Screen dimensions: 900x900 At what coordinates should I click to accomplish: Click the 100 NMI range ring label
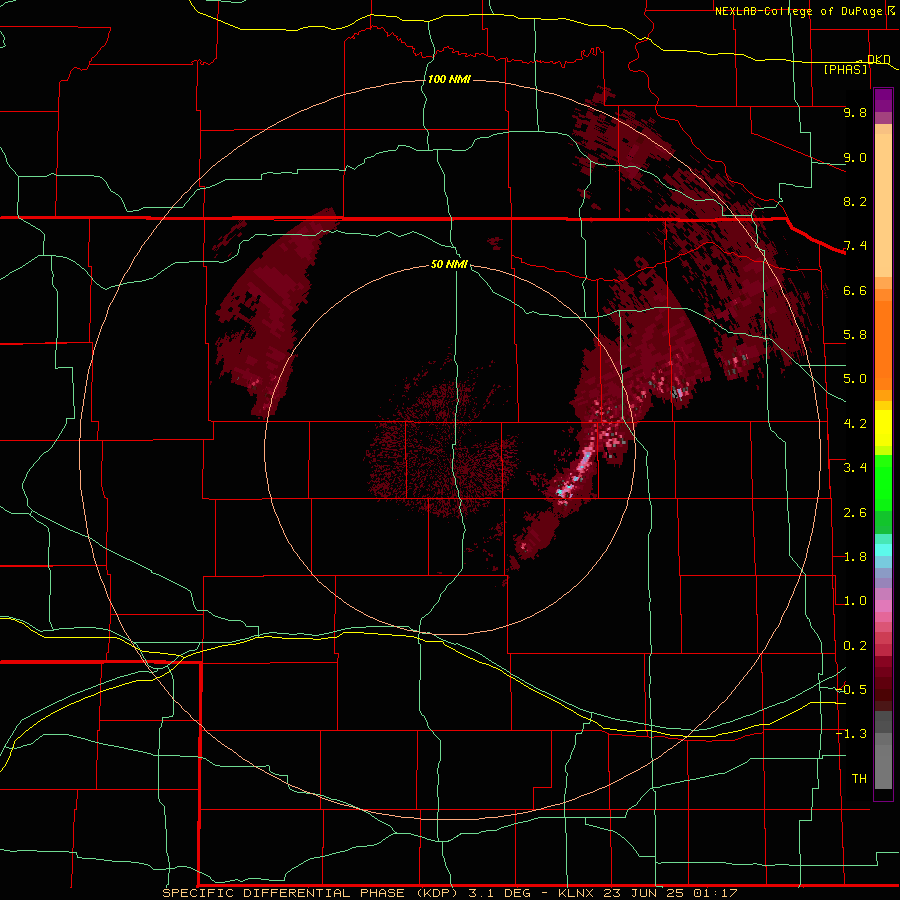tap(449, 79)
